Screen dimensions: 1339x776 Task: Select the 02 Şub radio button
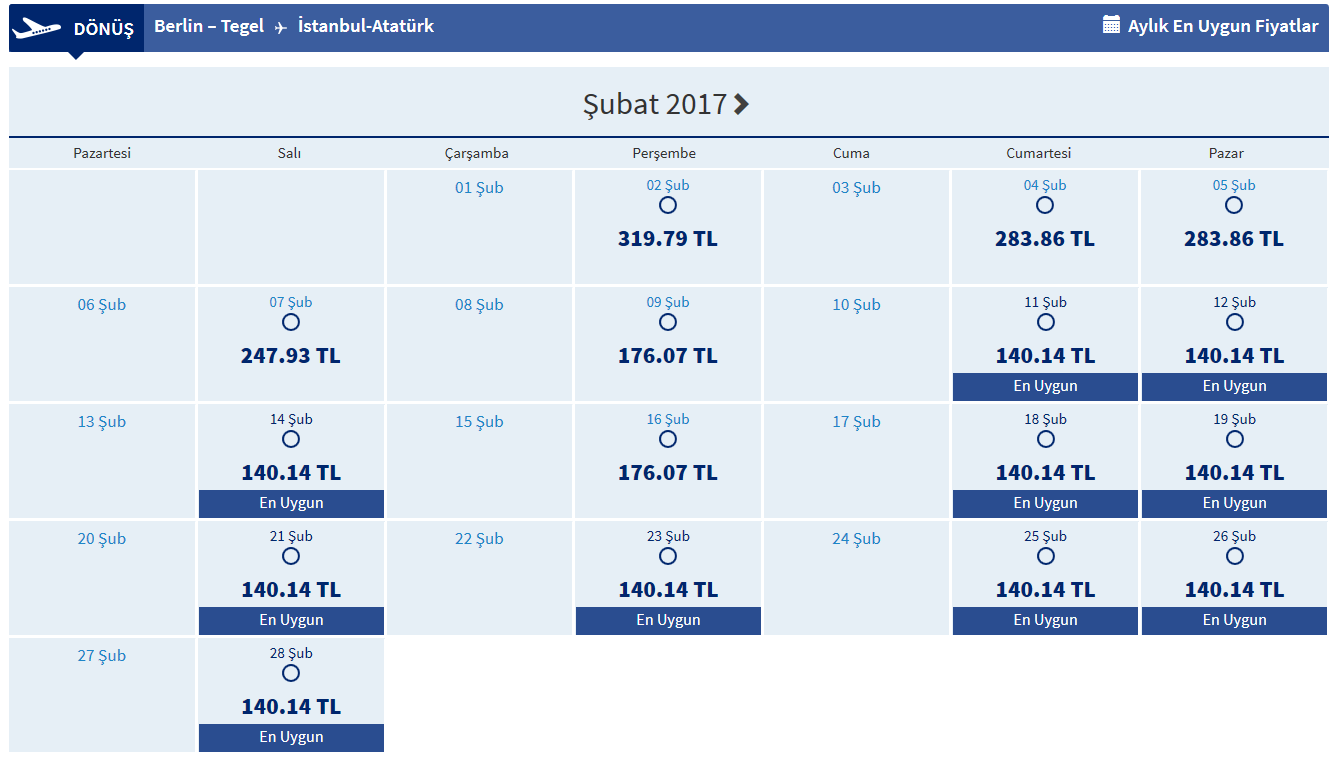tap(668, 205)
